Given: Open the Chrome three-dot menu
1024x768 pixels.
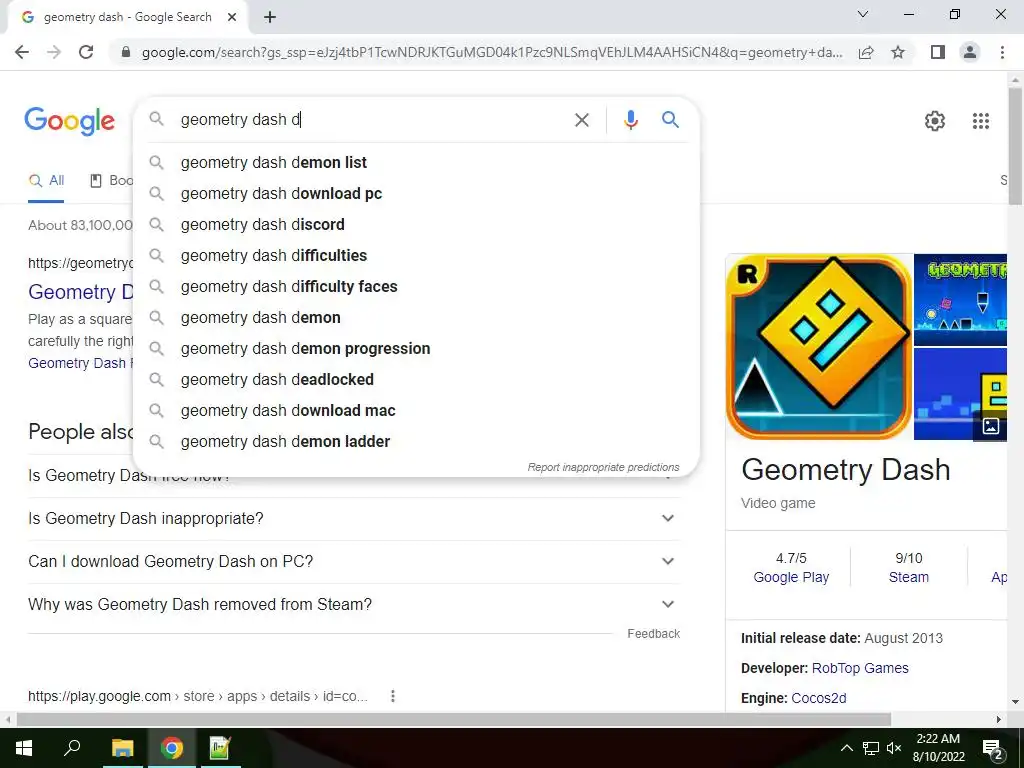Looking at the screenshot, I should pos(1002,52).
